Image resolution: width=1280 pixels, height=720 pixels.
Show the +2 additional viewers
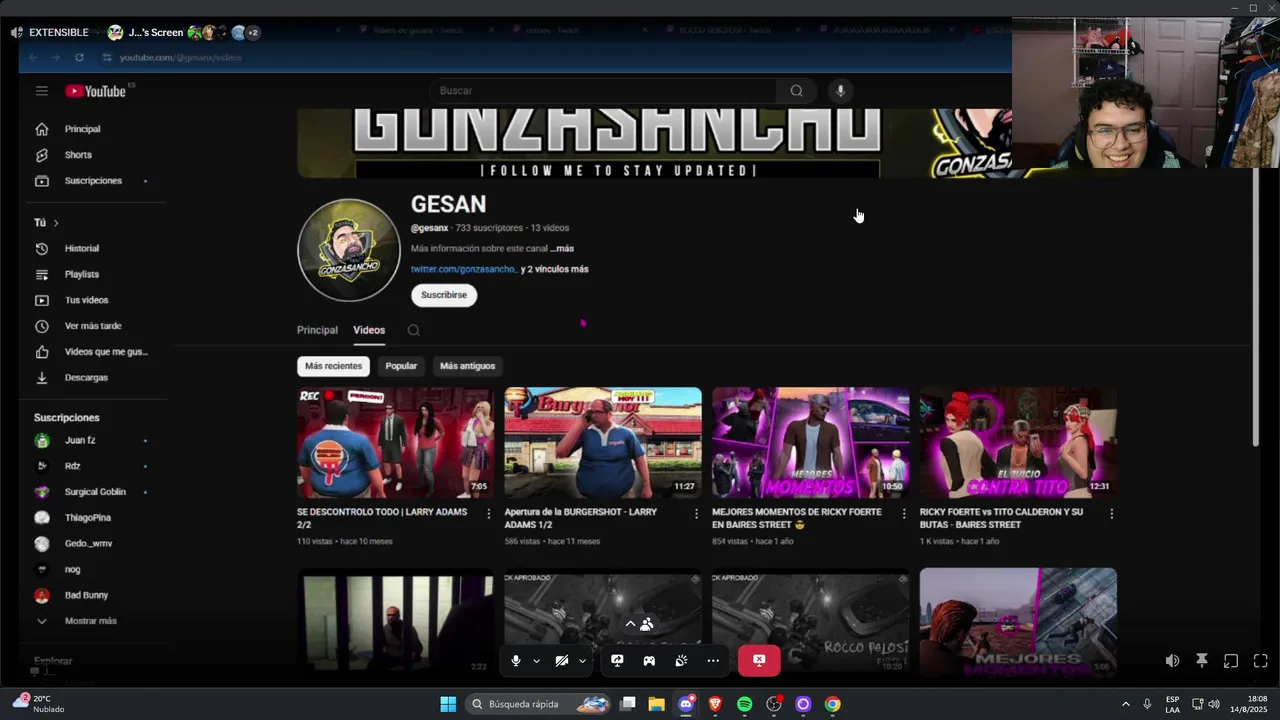(253, 33)
